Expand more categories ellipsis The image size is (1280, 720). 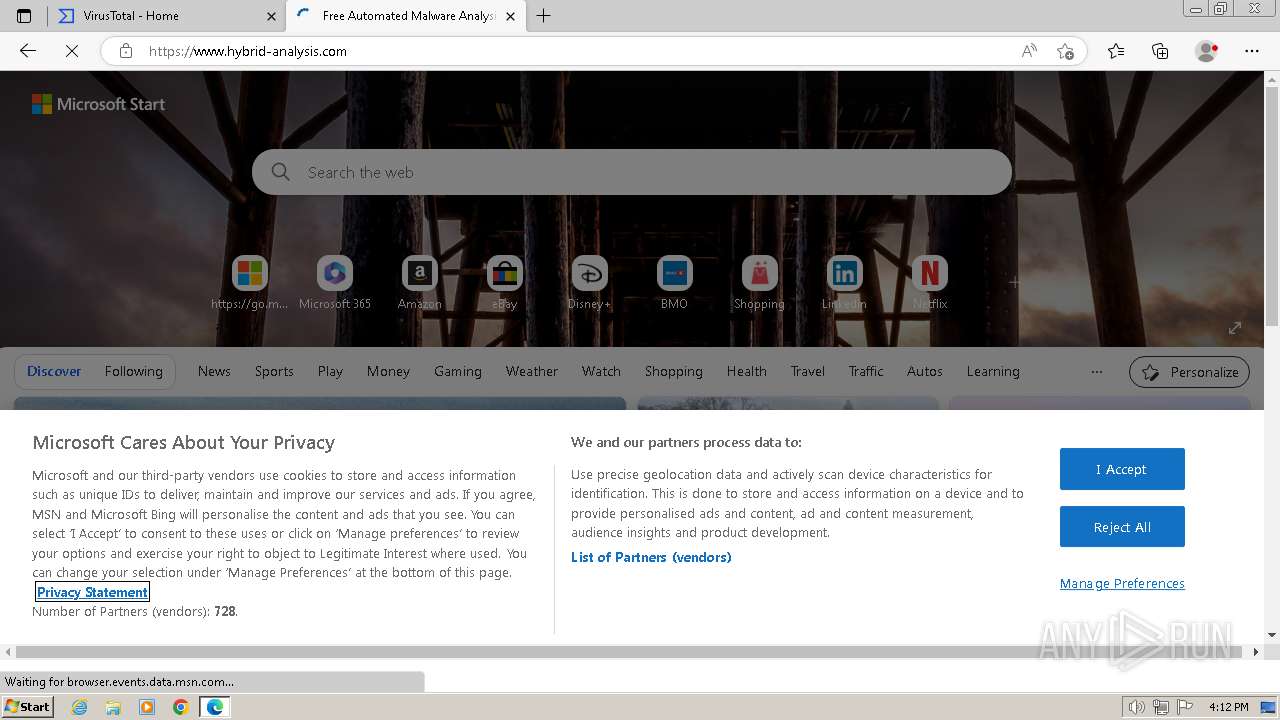(x=1097, y=371)
